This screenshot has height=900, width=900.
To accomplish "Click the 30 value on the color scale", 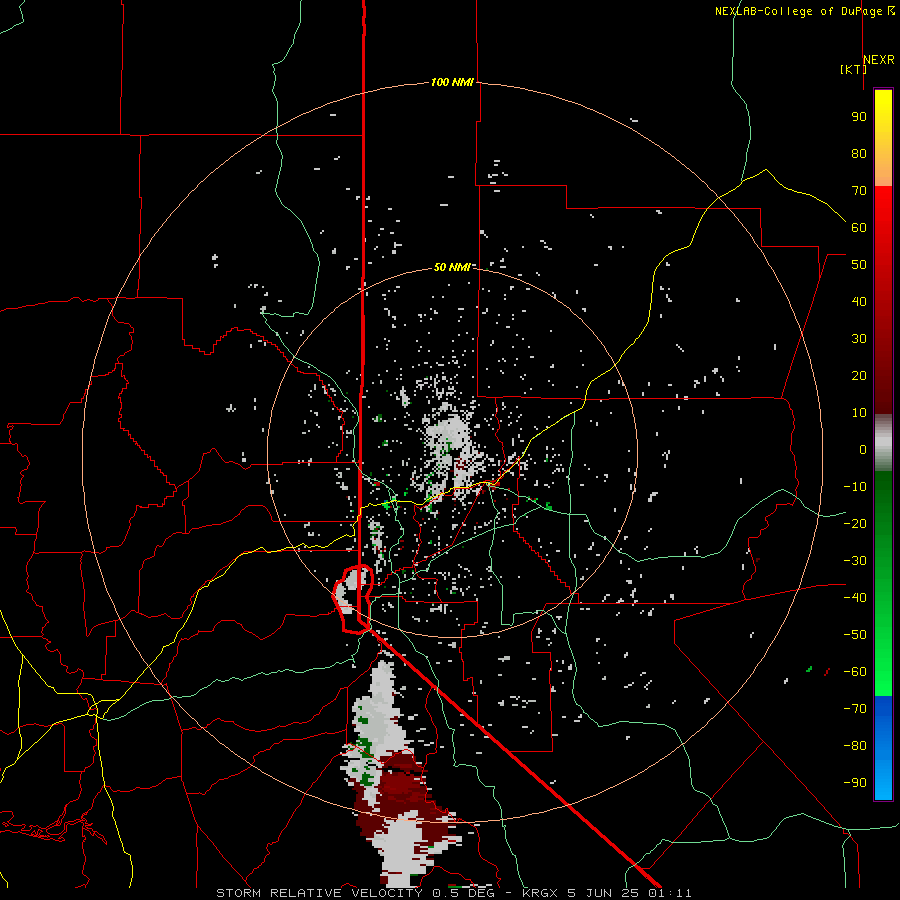I will point(859,339).
